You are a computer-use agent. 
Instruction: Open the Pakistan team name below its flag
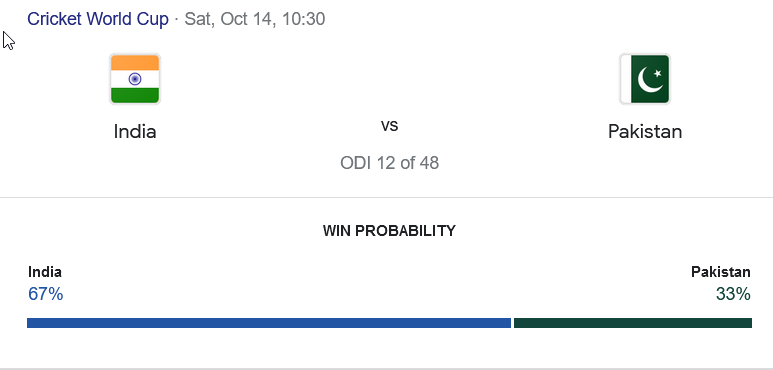[x=645, y=132]
